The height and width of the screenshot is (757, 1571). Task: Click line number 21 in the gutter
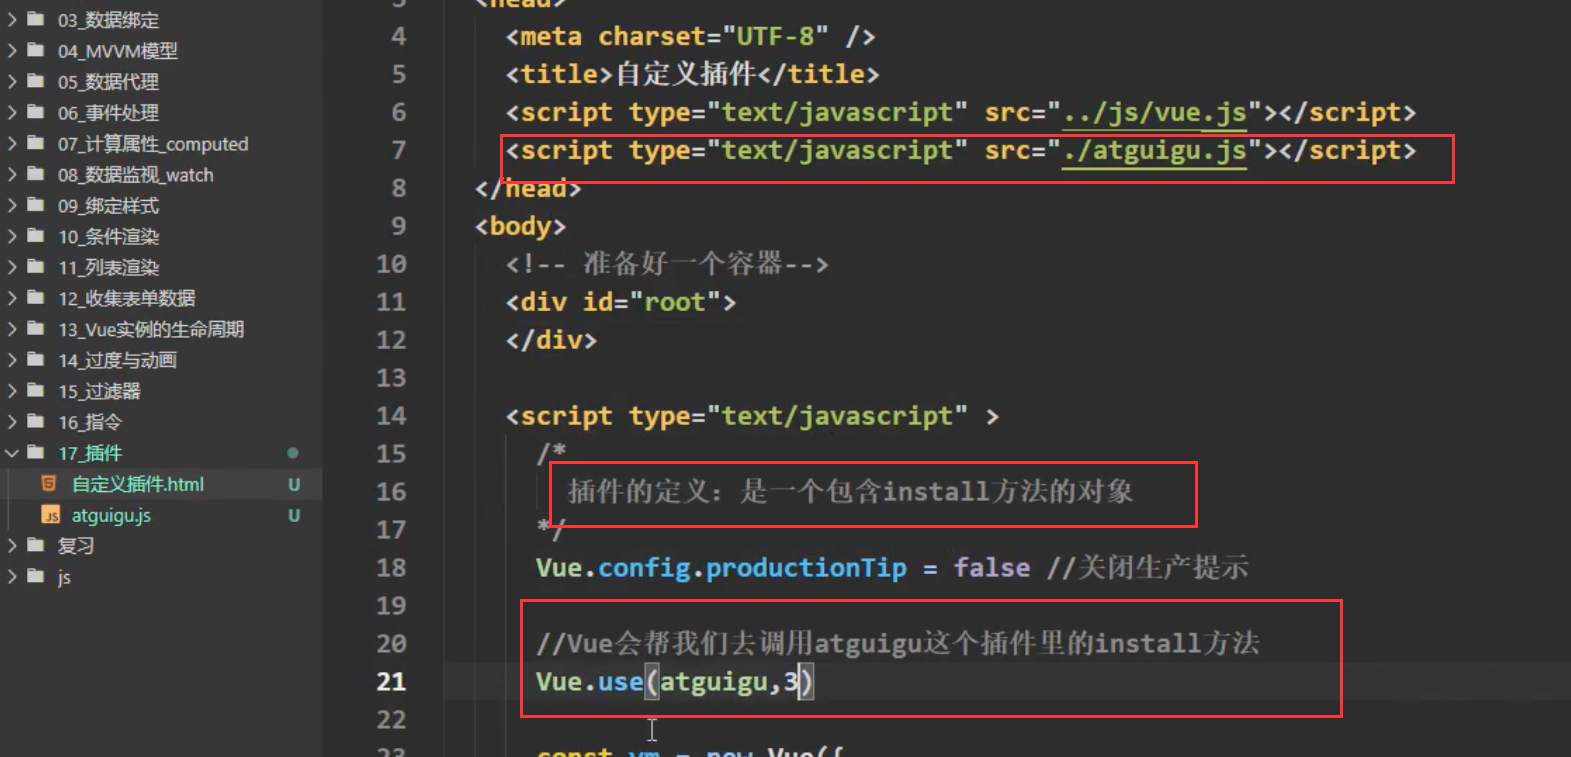(x=391, y=682)
